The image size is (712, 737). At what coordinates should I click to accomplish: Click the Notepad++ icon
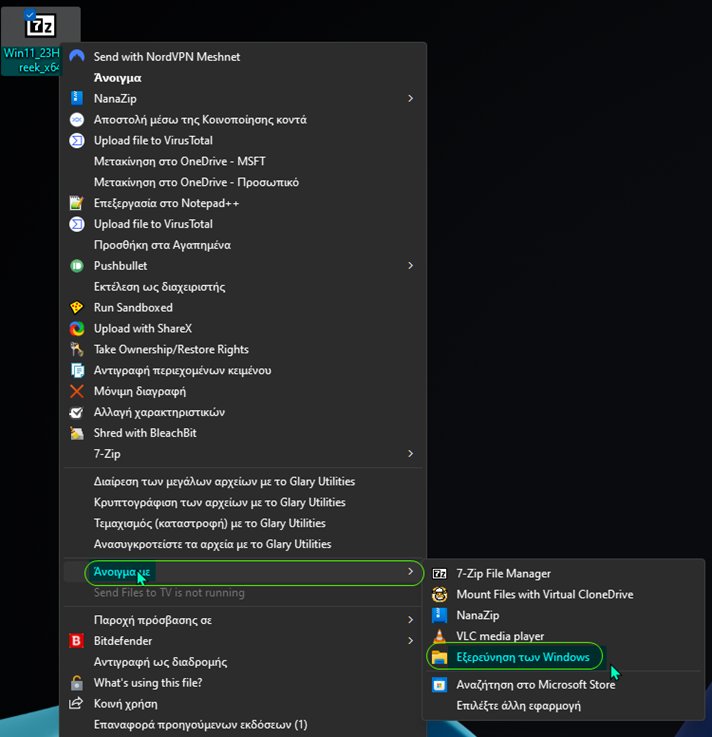click(77, 203)
